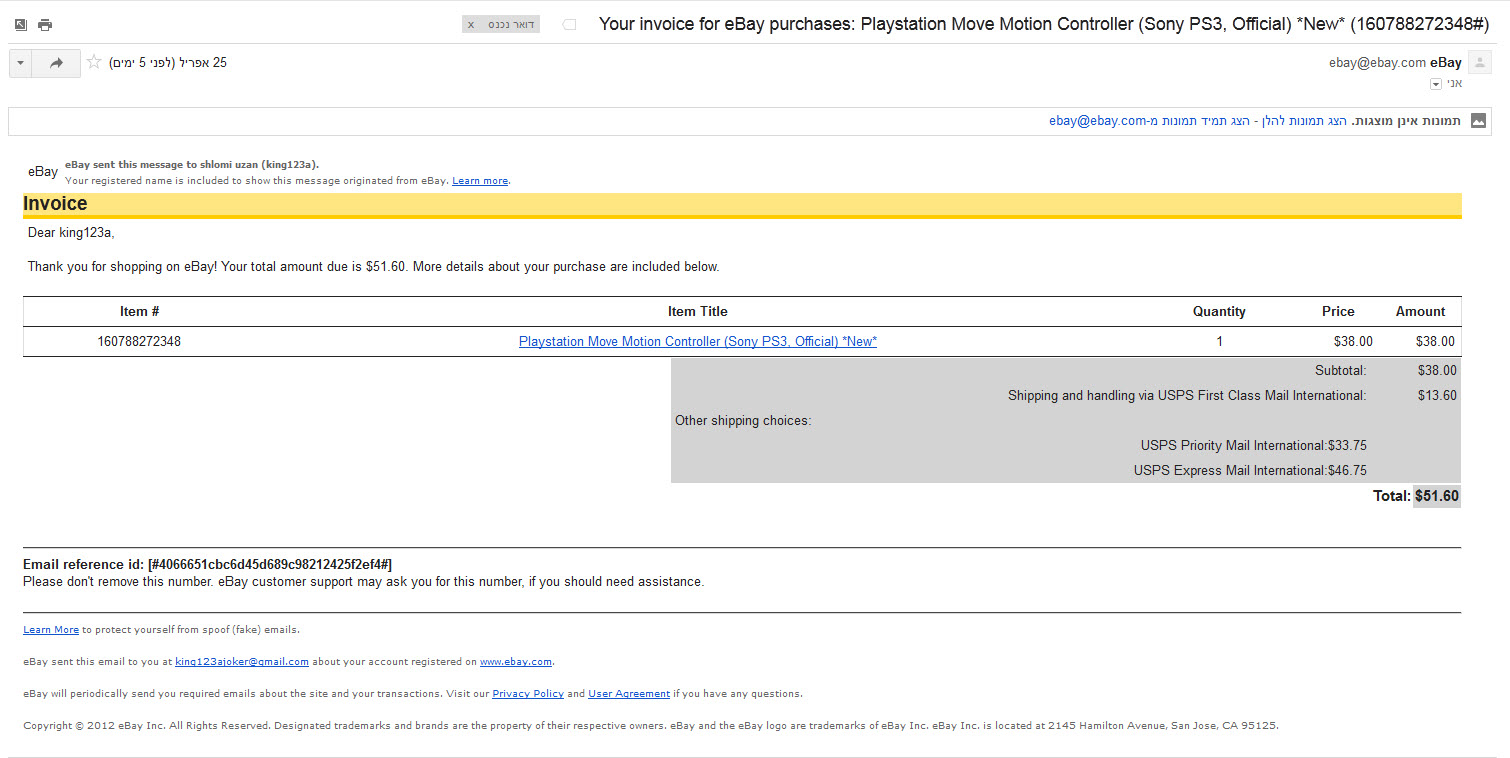This screenshot has height=758, width=1510.
Task: Click the king123ajoker@gmail.com email link
Action: (x=241, y=662)
